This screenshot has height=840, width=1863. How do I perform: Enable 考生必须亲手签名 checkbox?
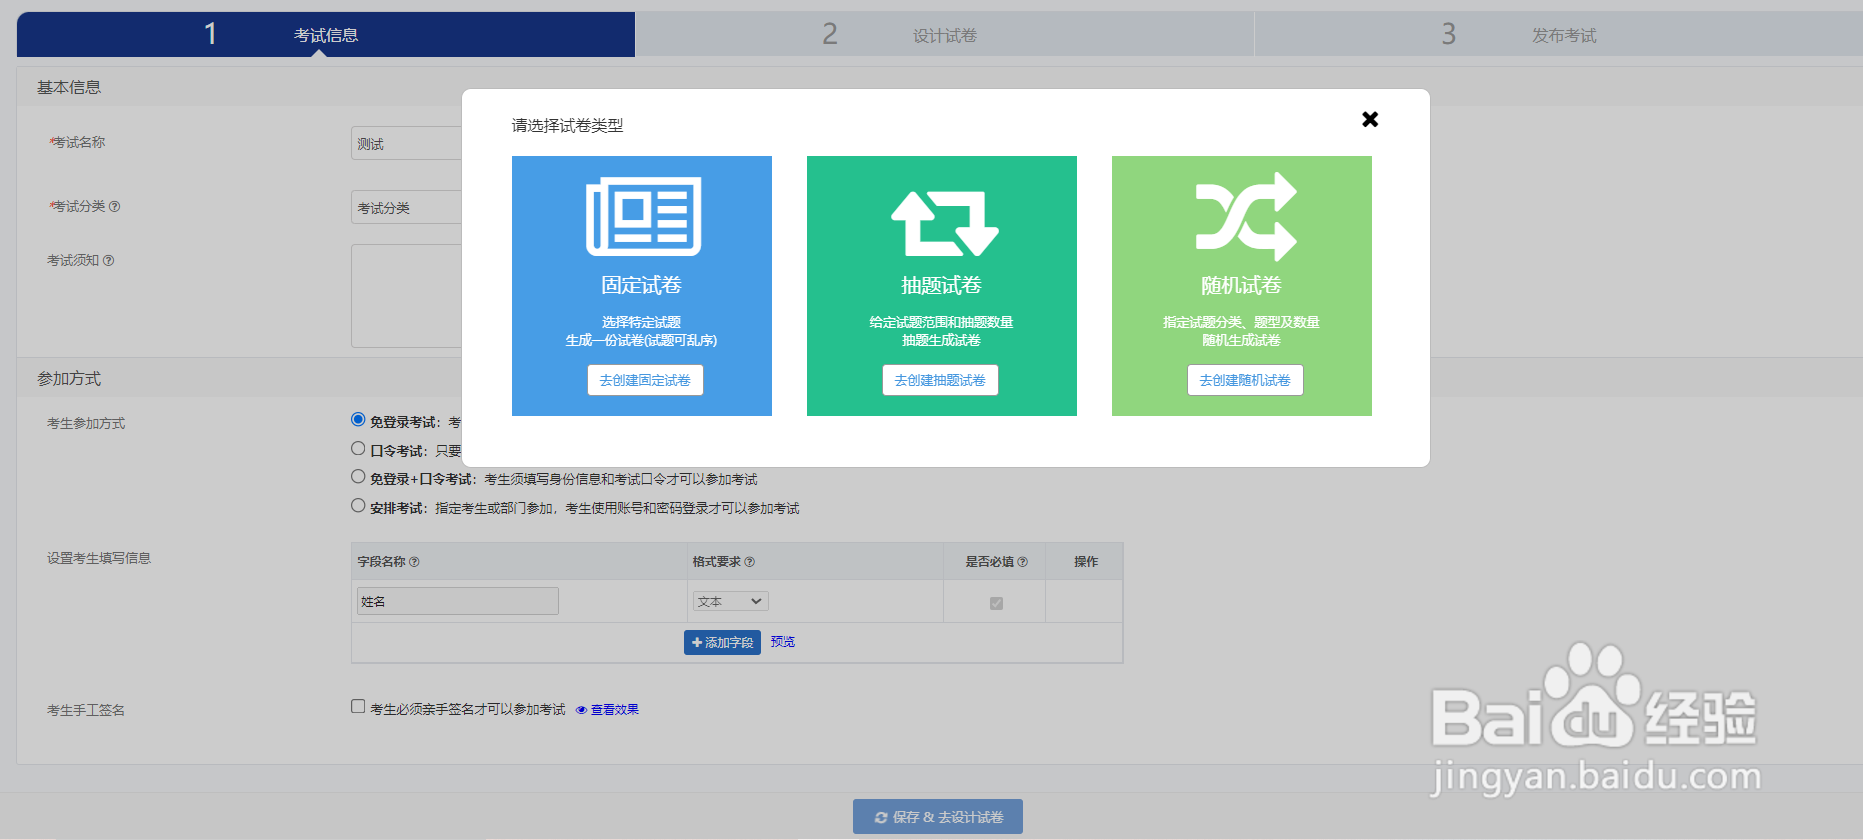[x=358, y=707]
